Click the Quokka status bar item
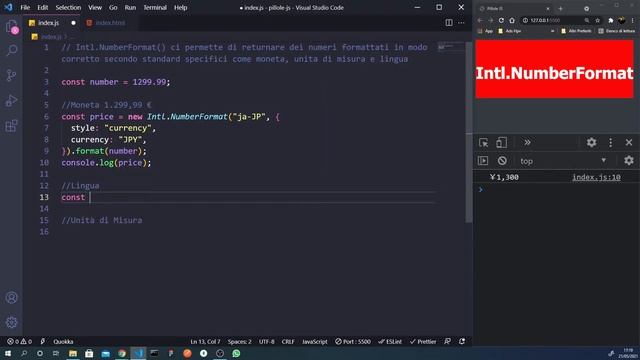 click(x=63, y=342)
